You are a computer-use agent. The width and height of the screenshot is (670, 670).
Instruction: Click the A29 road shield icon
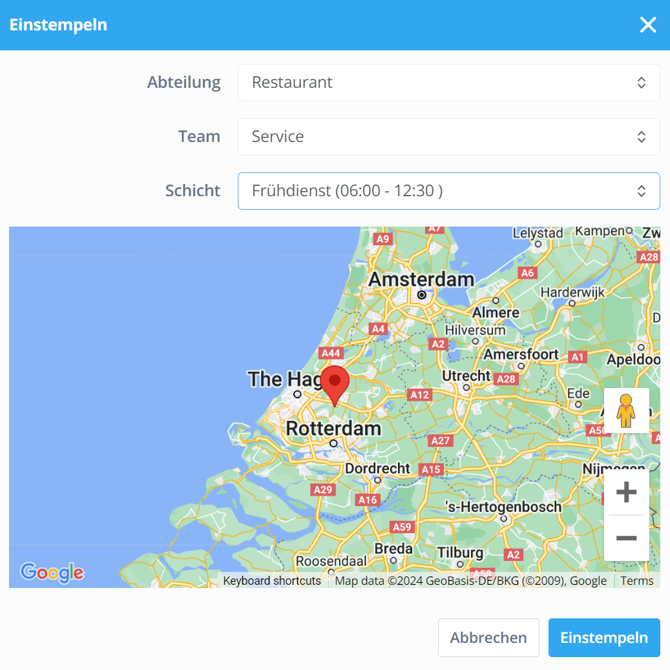[323, 490]
